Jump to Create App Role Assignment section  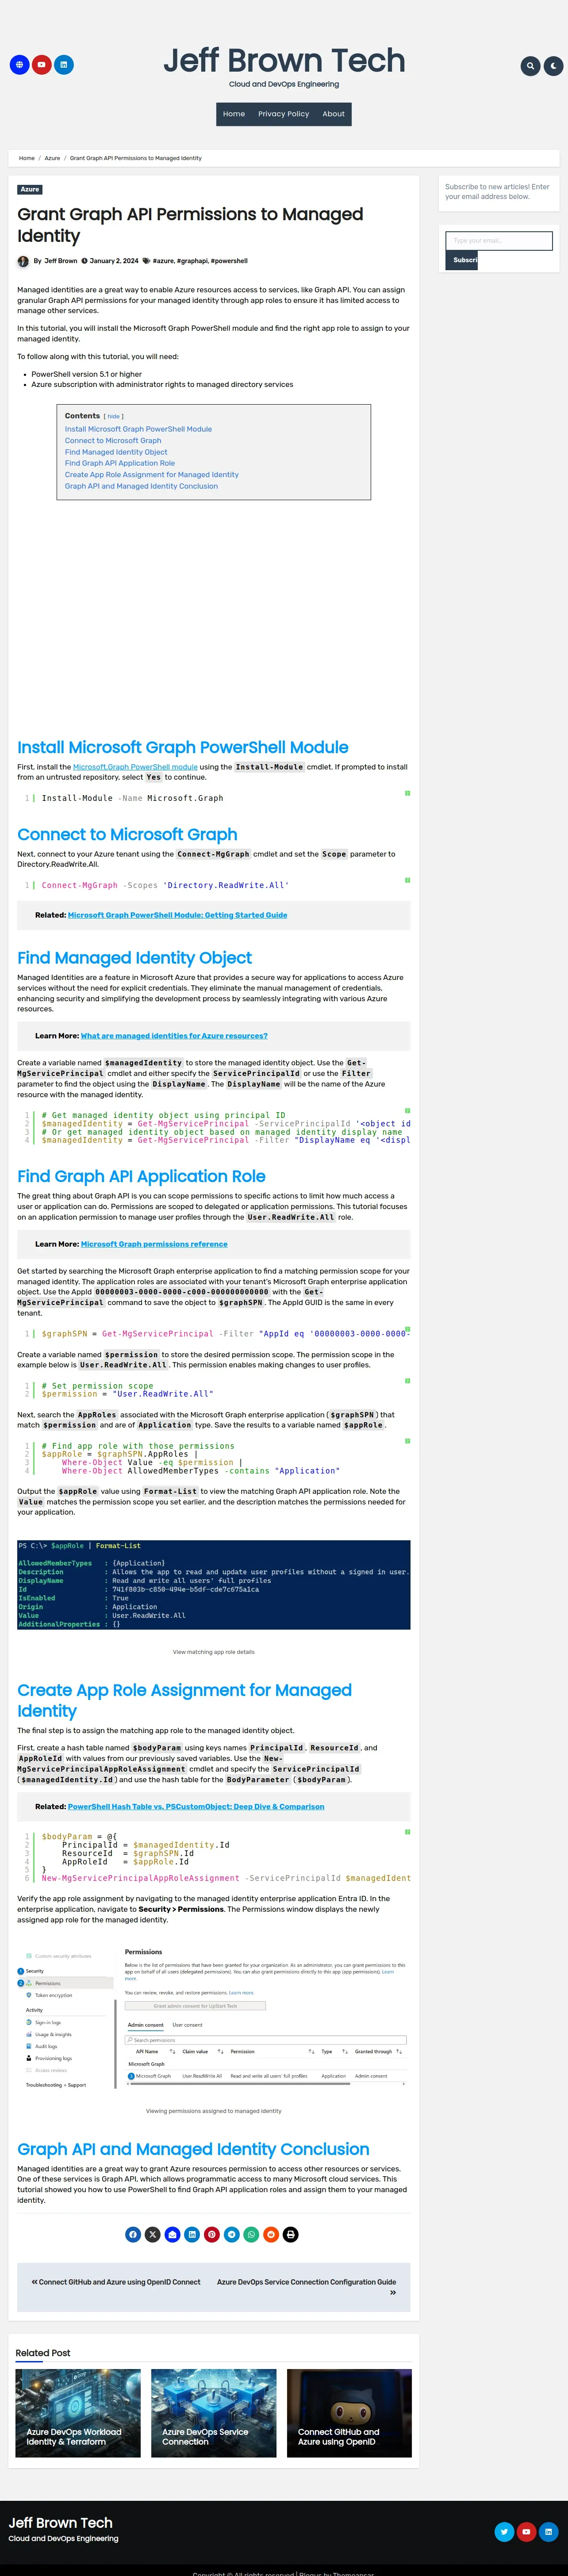pos(152,475)
